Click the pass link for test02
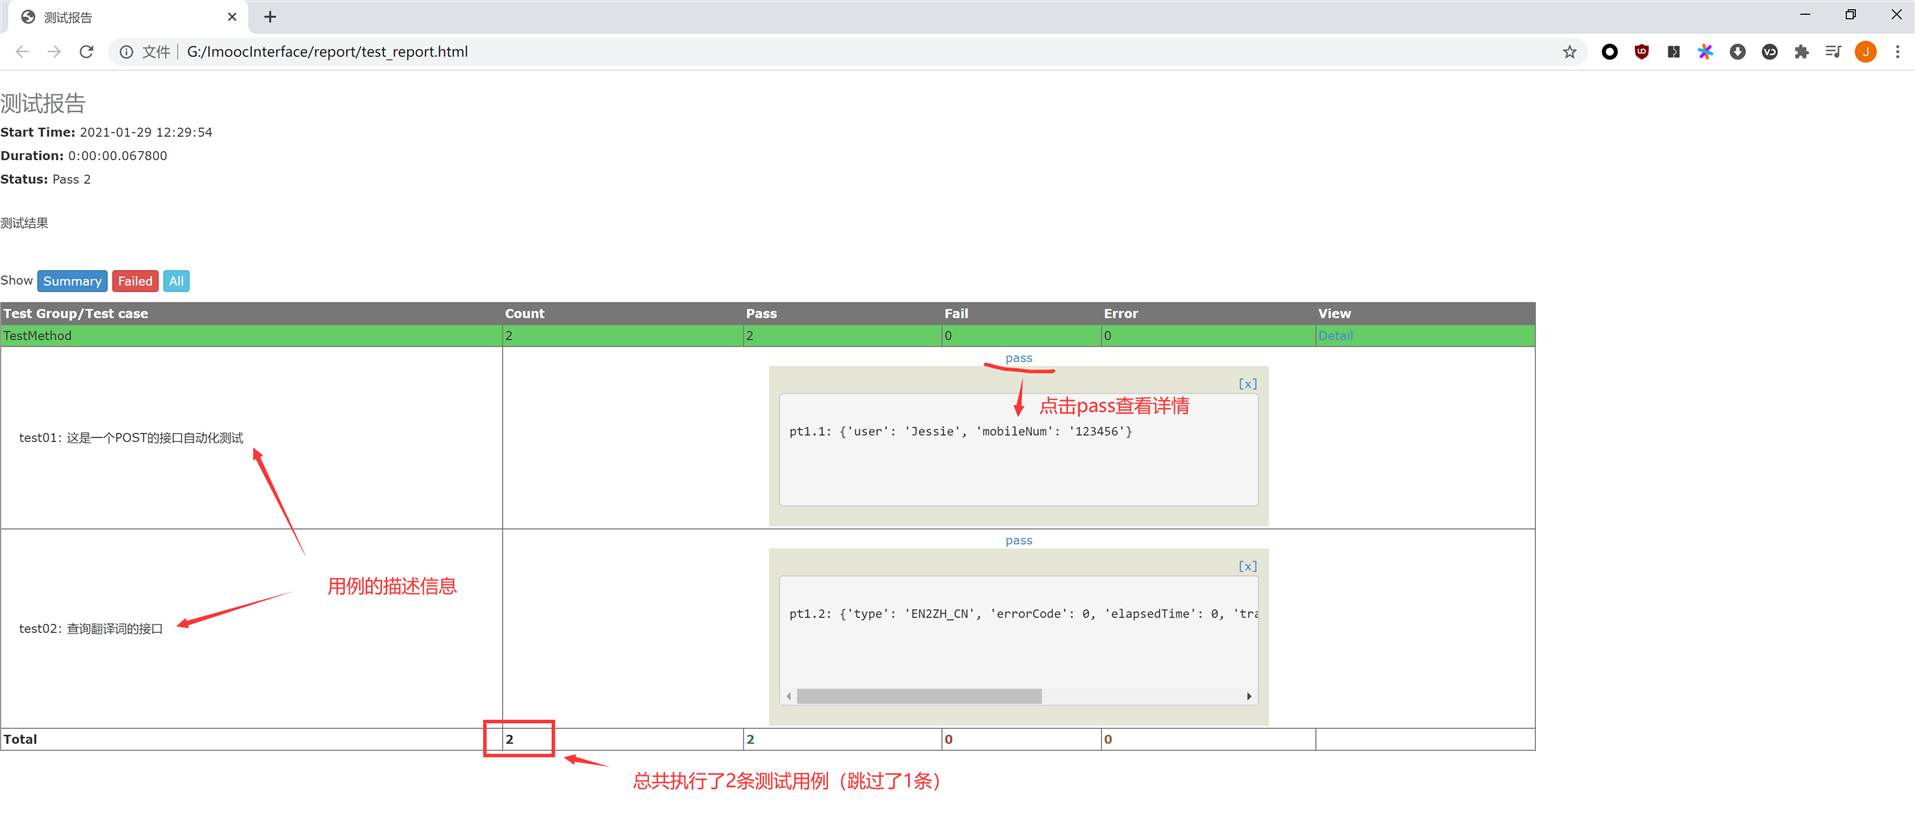 [1018, 540]
